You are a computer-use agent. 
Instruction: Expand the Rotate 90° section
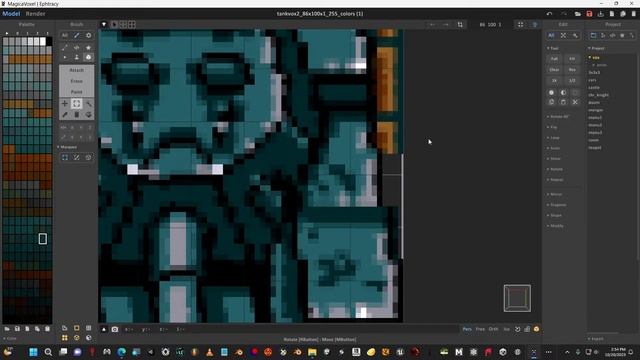pyautogui.click(x=558, y=117)
